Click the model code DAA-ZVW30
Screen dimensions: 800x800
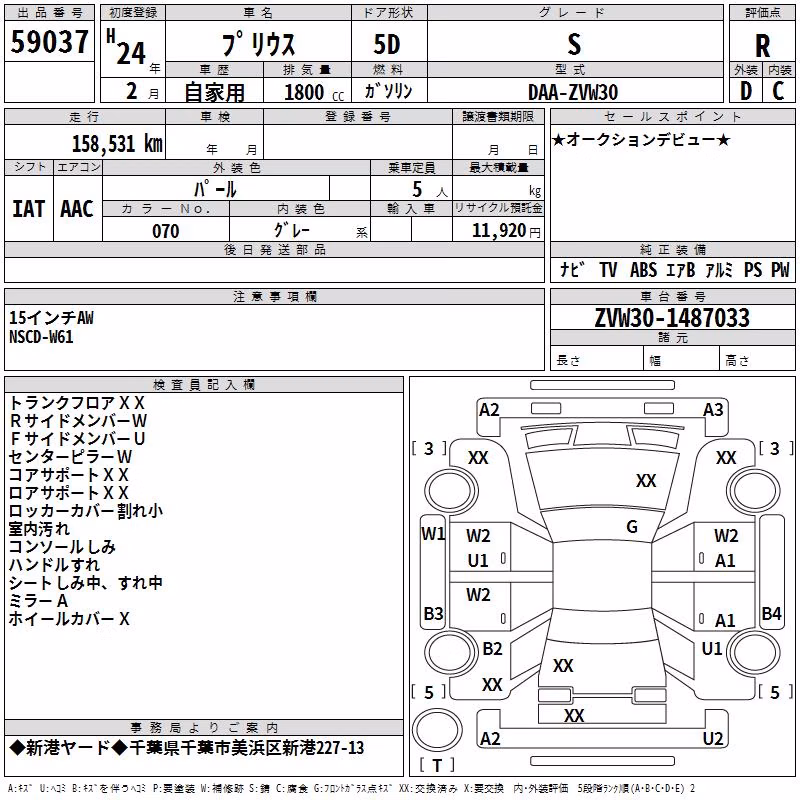click(x=573, y=92)
